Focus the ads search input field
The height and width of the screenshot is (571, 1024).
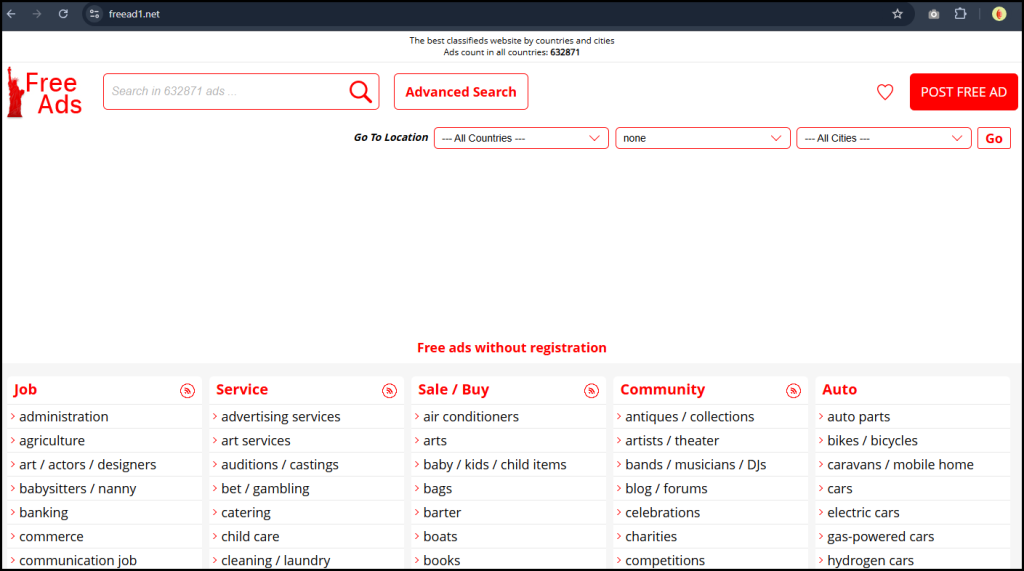tap(225, 92)
